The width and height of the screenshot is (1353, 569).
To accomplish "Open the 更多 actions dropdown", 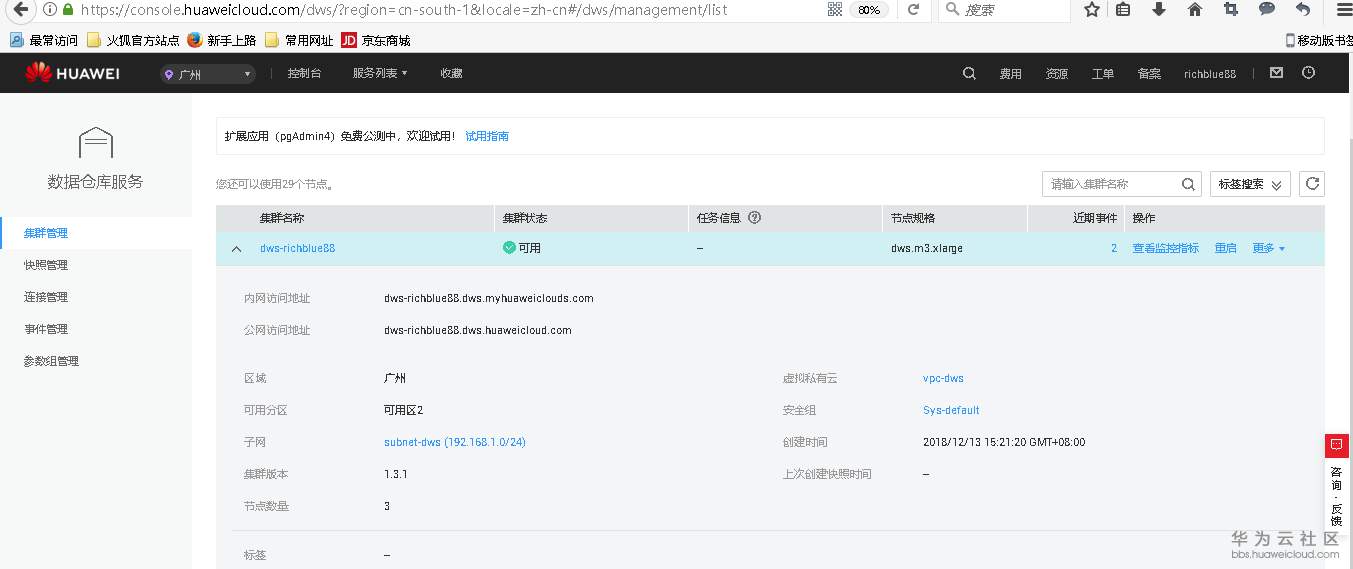I will click(1269, 248).
